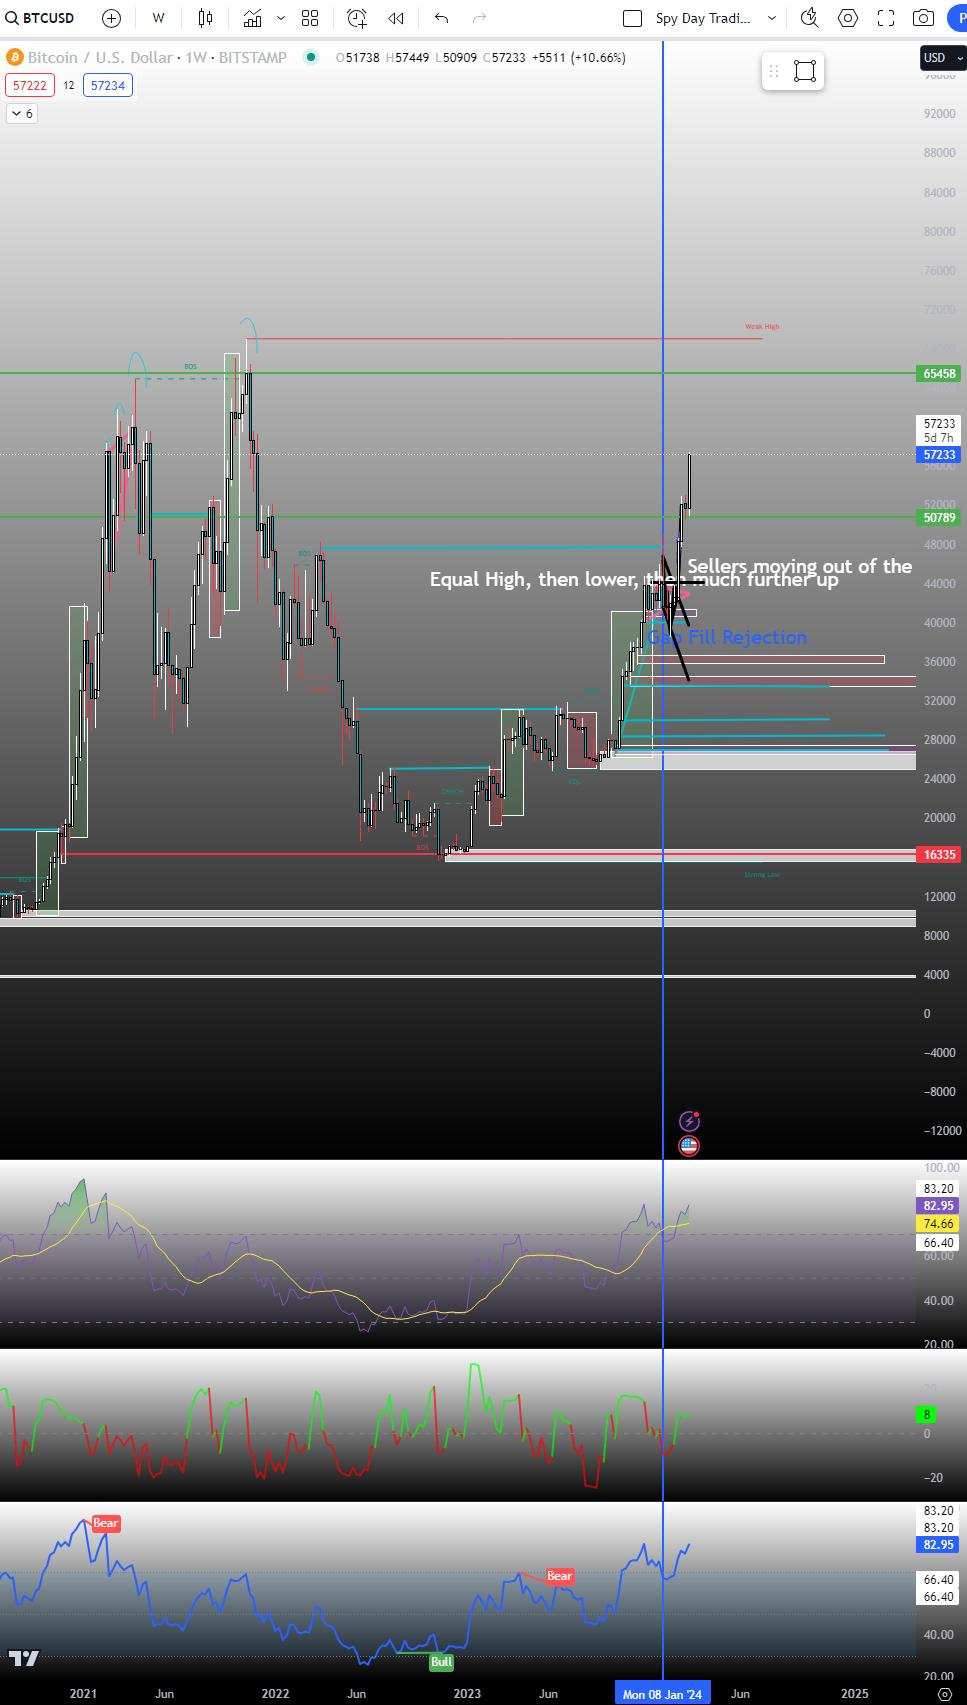This screenshot has height=1705, width=967.
Task: Start bar replay mode
Action: pos(396,18)
